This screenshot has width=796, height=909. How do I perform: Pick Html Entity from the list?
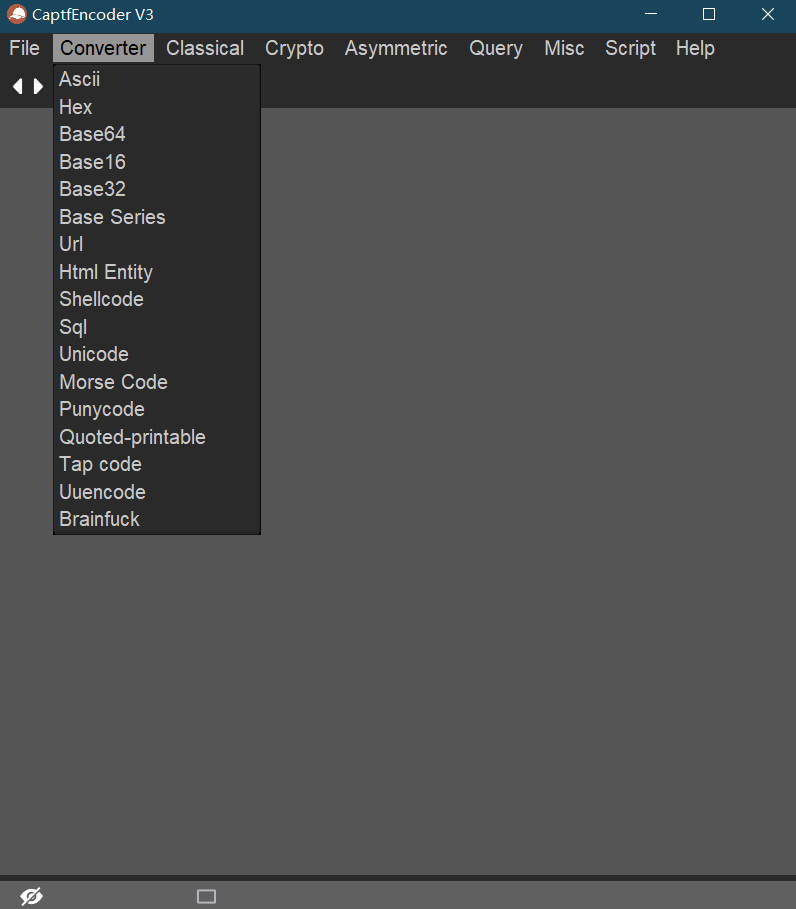tap(106, 272)
